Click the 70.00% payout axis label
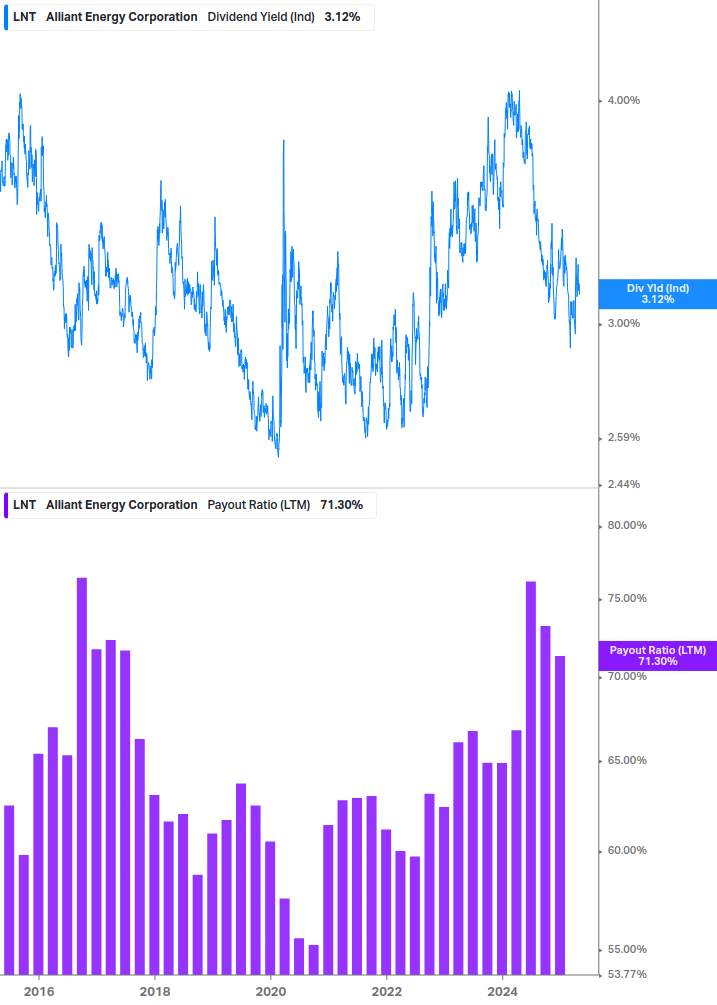Image resolution: width=717 pixels, height=1005 pixels. [627, 677]
